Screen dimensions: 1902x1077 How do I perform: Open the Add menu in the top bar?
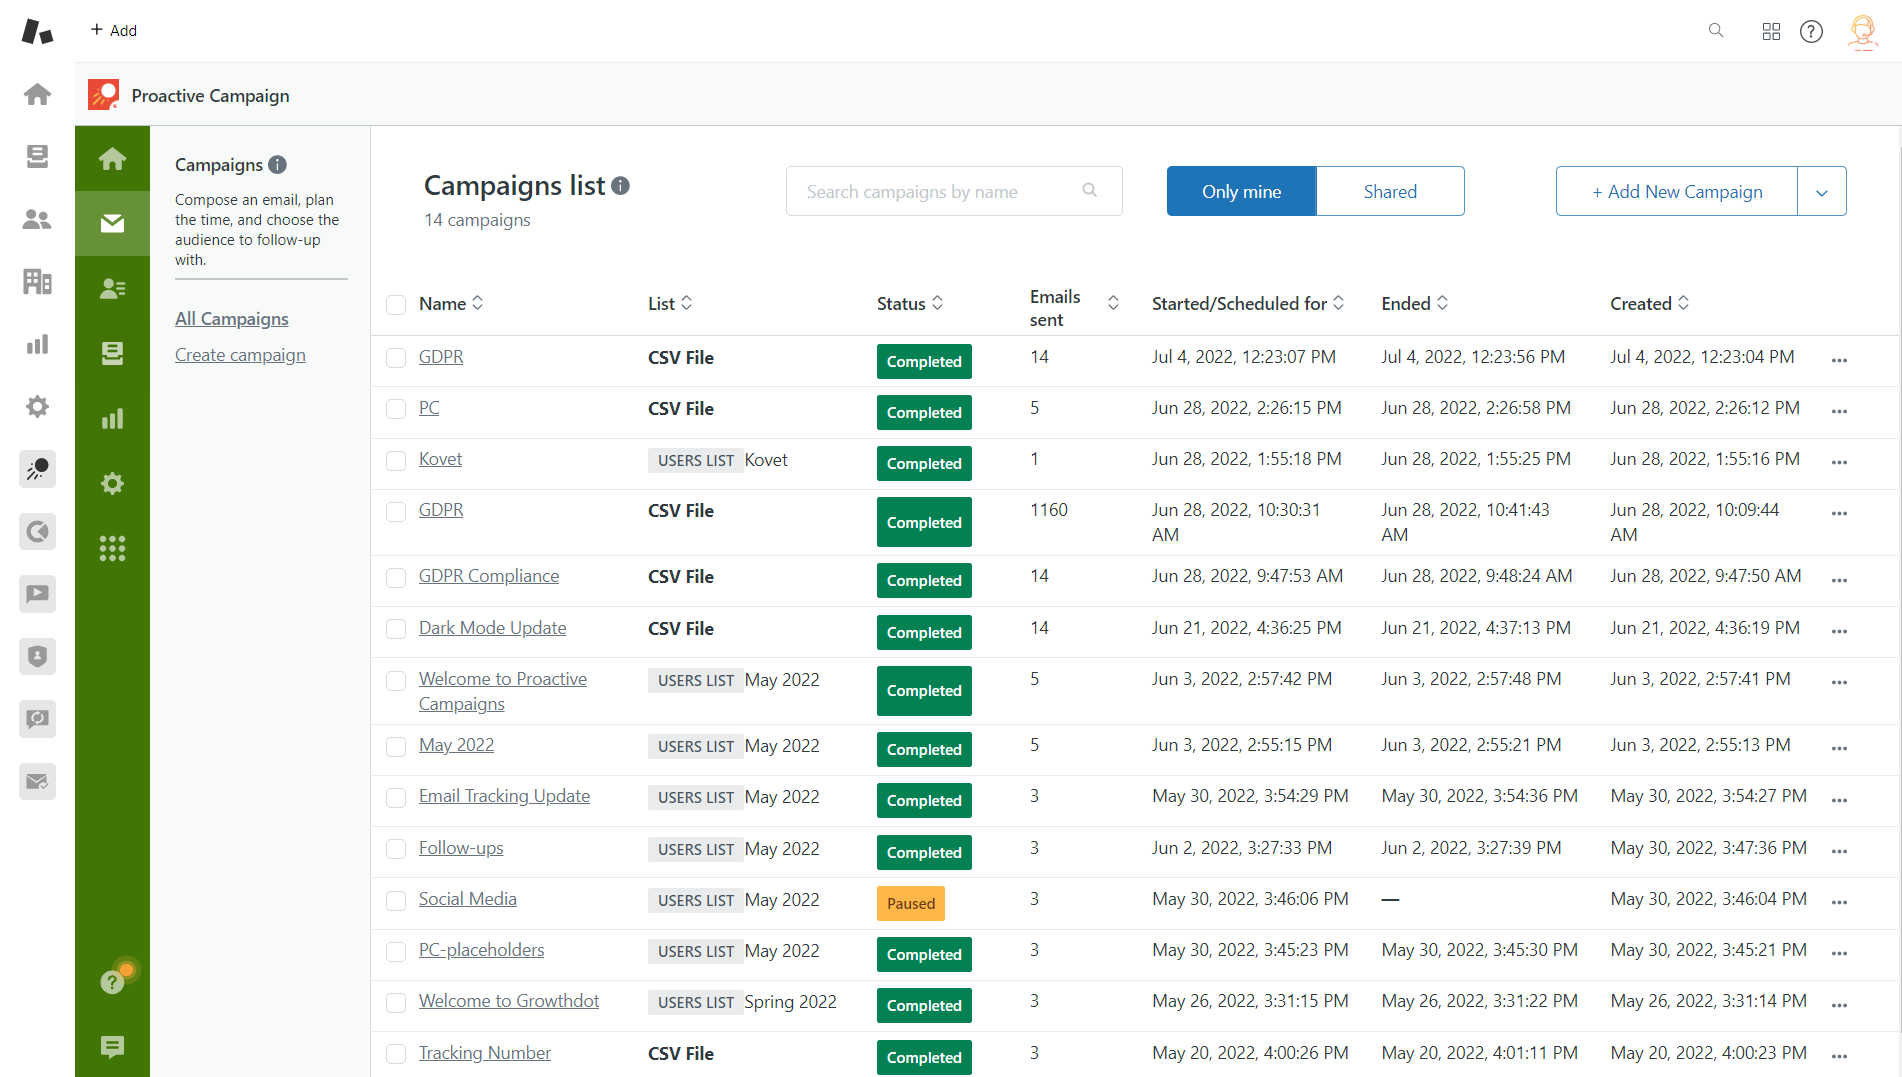point(113,30)
